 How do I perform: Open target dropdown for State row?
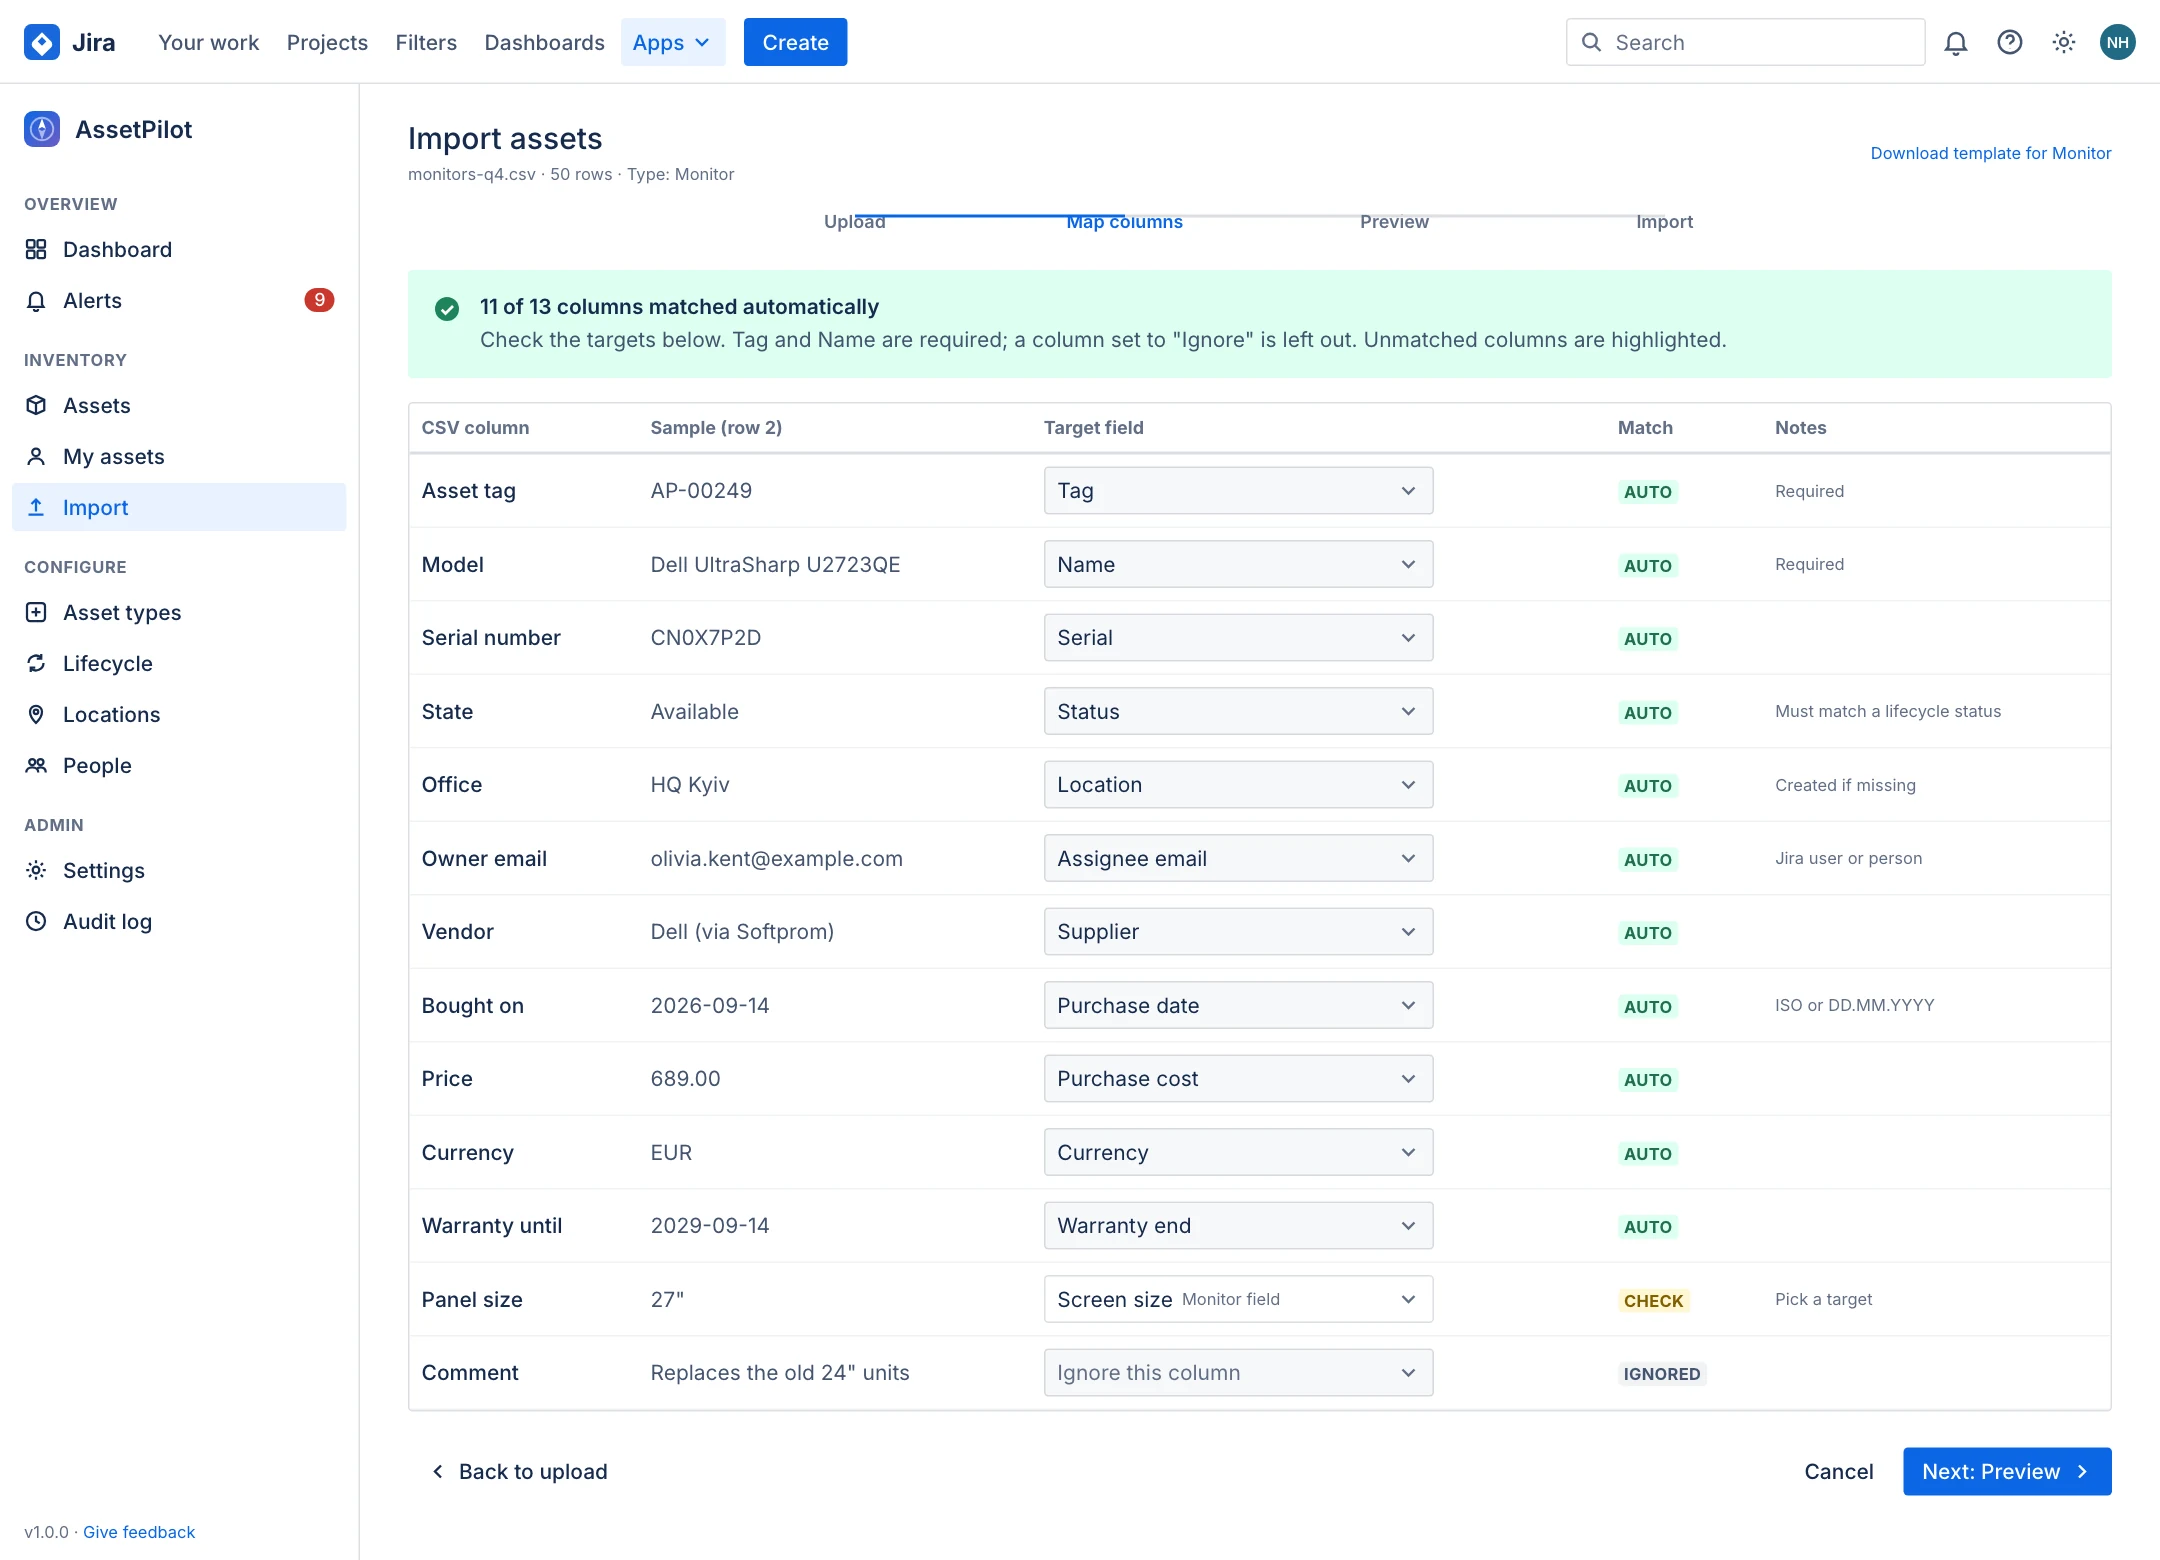pyautogui.click(x=1238, y=711)
